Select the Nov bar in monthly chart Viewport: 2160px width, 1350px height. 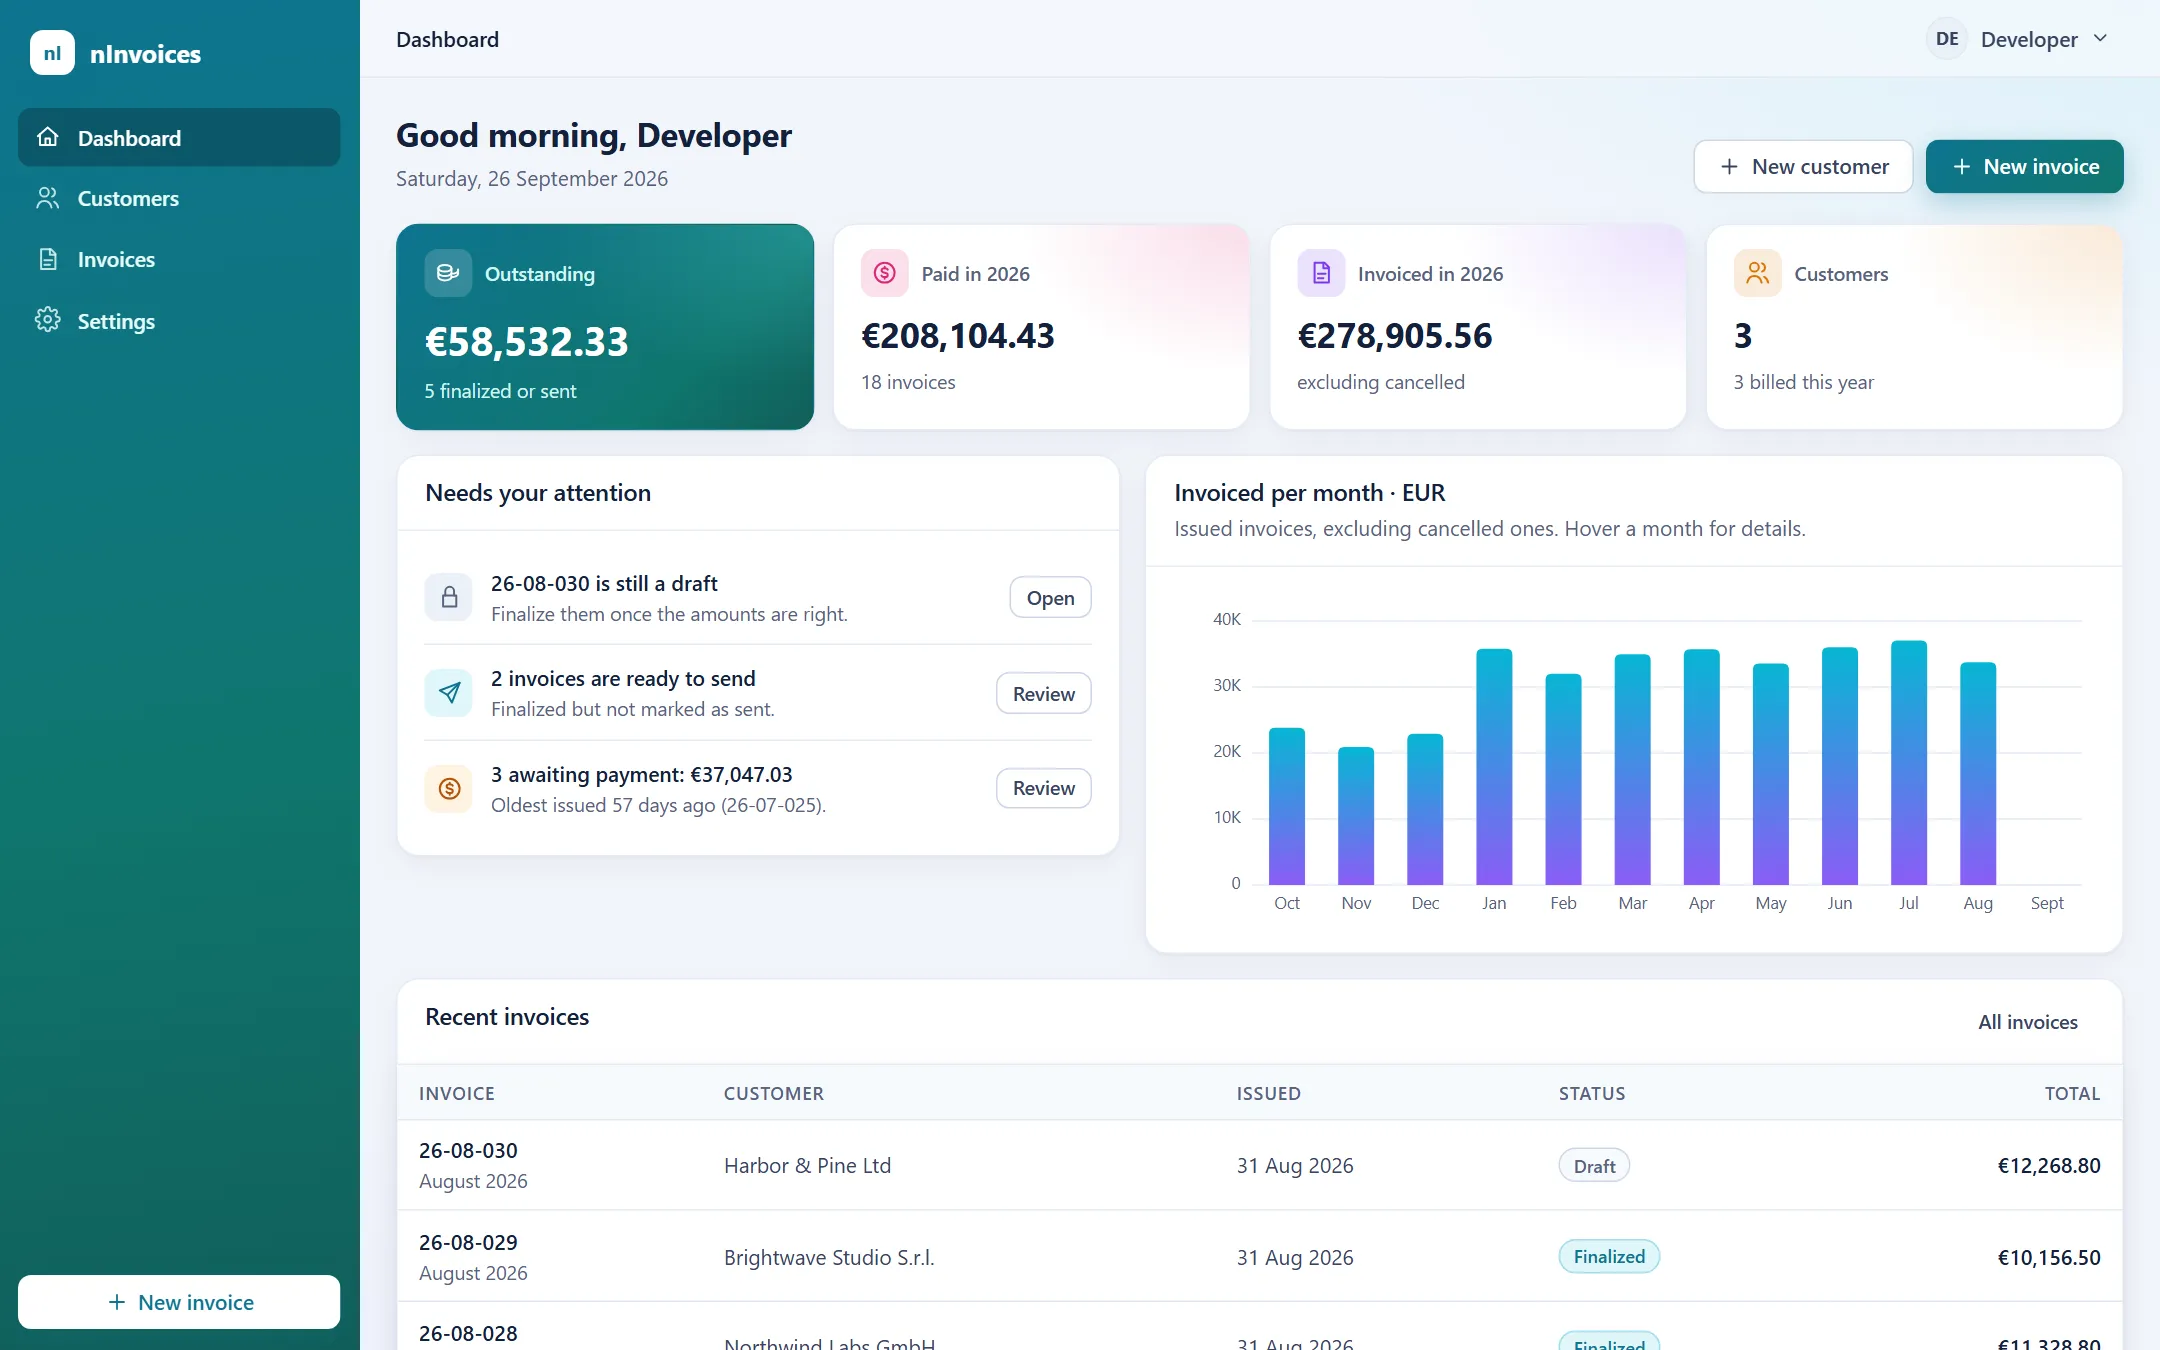point(1356,816)
